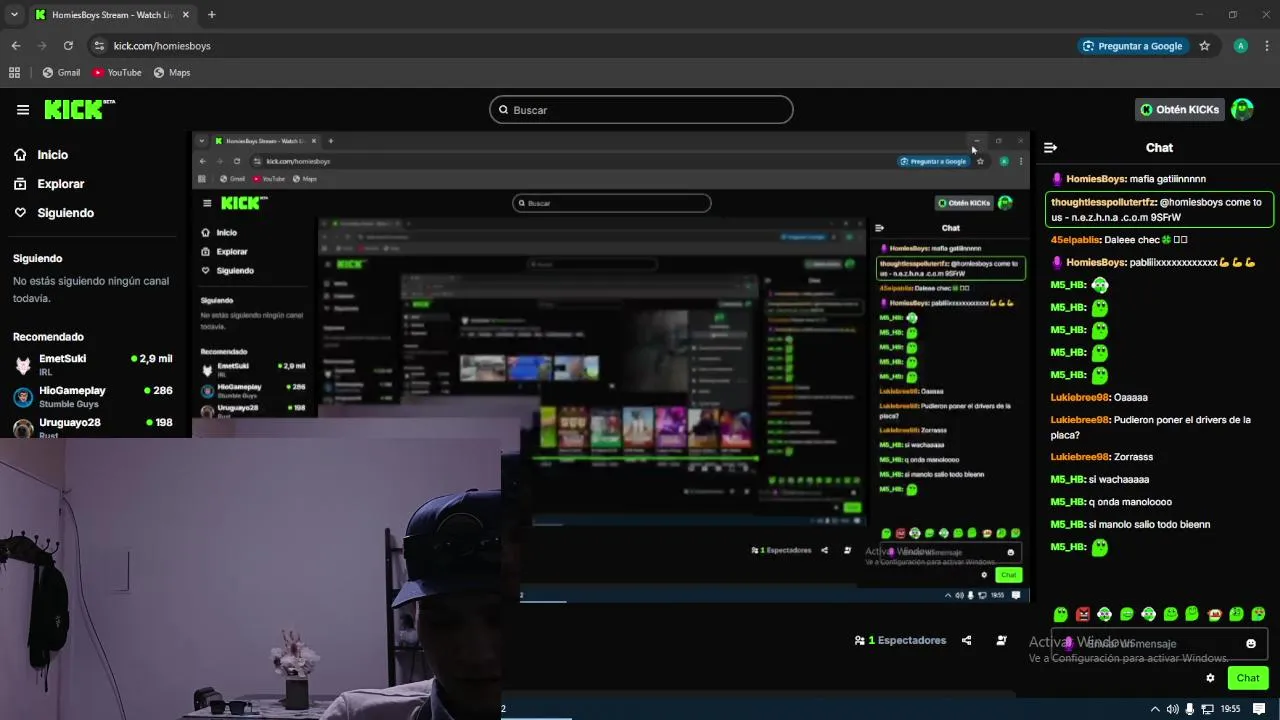The image size is (1280, 720).
Task: Open the tab search dropdown
Action: tap(14, 15)
